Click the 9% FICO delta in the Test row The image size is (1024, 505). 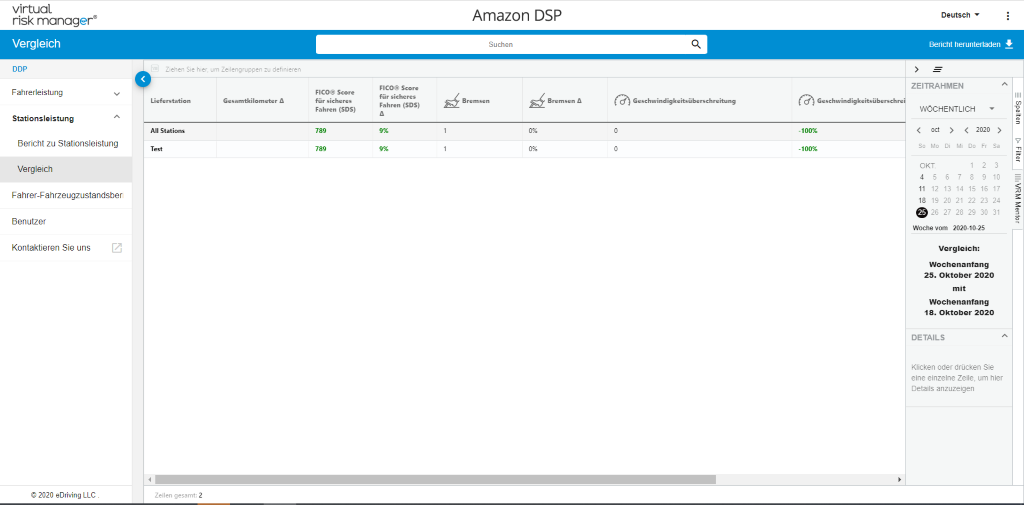point(383,148)
